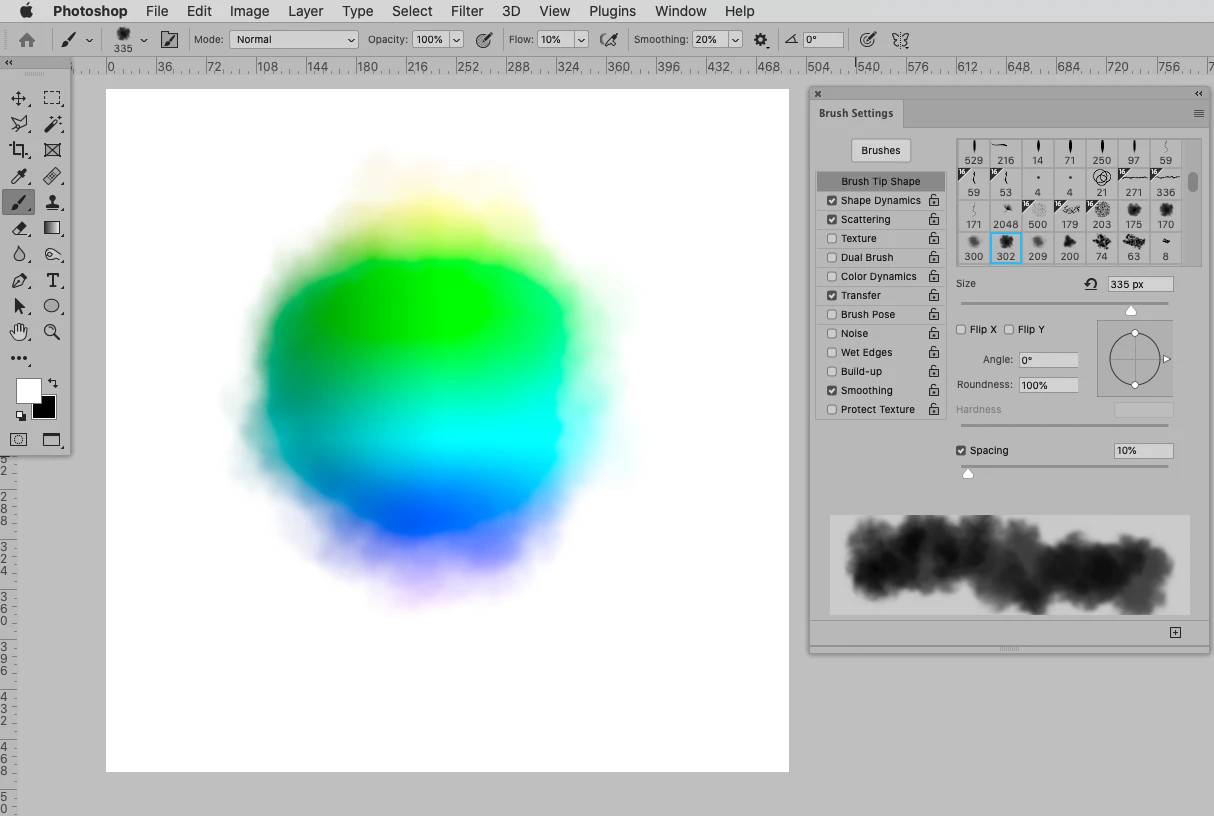Toggle pressure for size icon
This screenshot has height=816, width=1214.
[868, 40]
